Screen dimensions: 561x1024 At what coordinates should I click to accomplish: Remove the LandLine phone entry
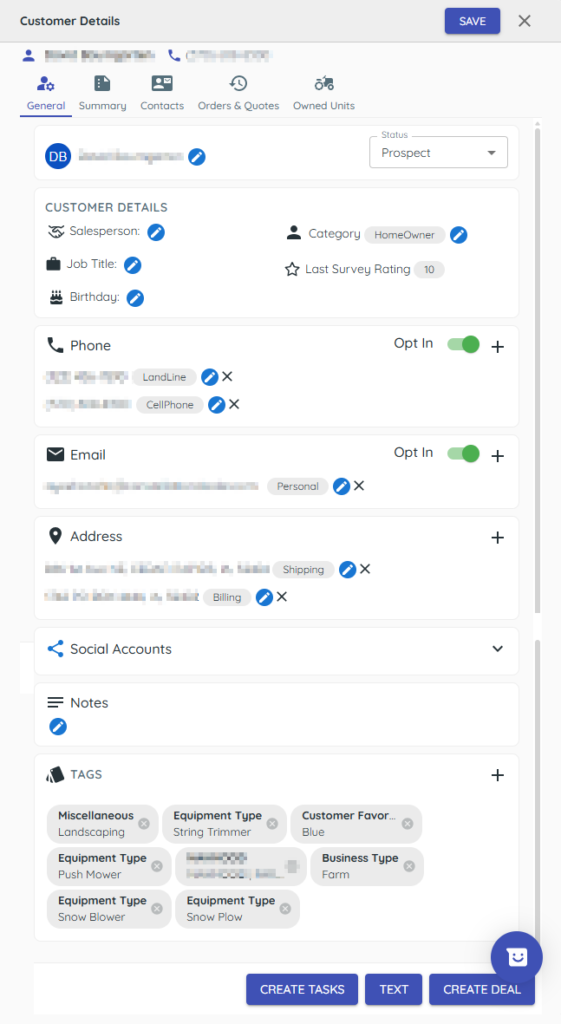(x=227, y=376)
